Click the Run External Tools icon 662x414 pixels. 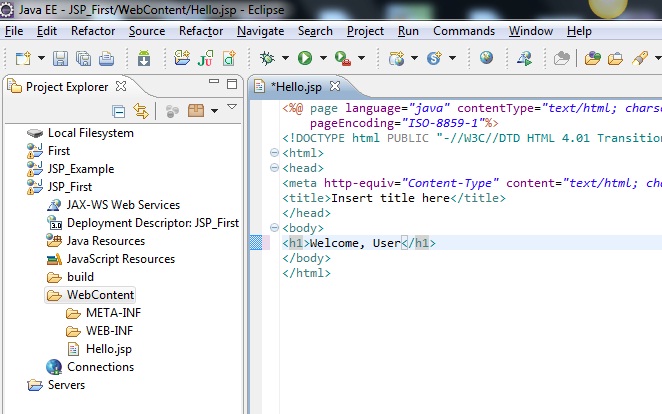coord(342,58)
